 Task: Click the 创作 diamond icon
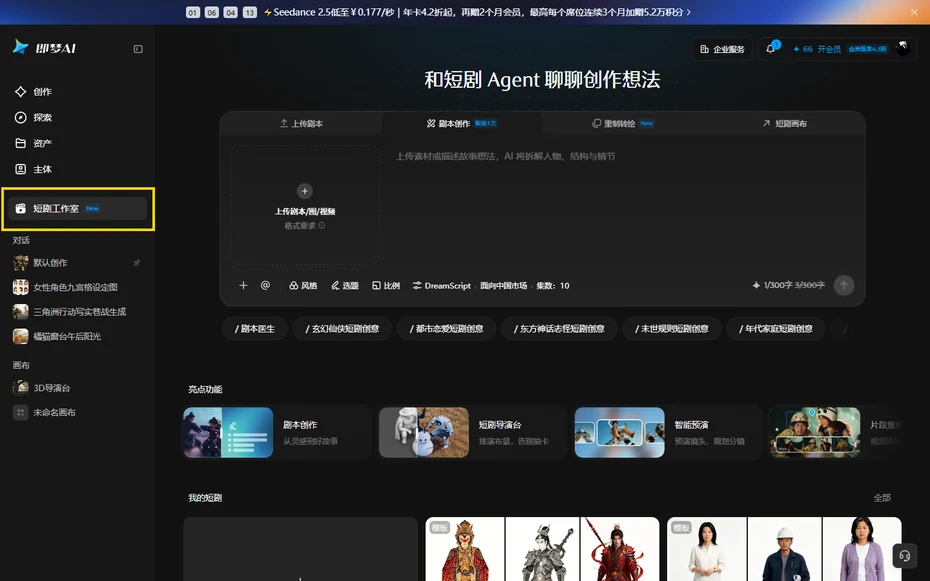[20, 92]
